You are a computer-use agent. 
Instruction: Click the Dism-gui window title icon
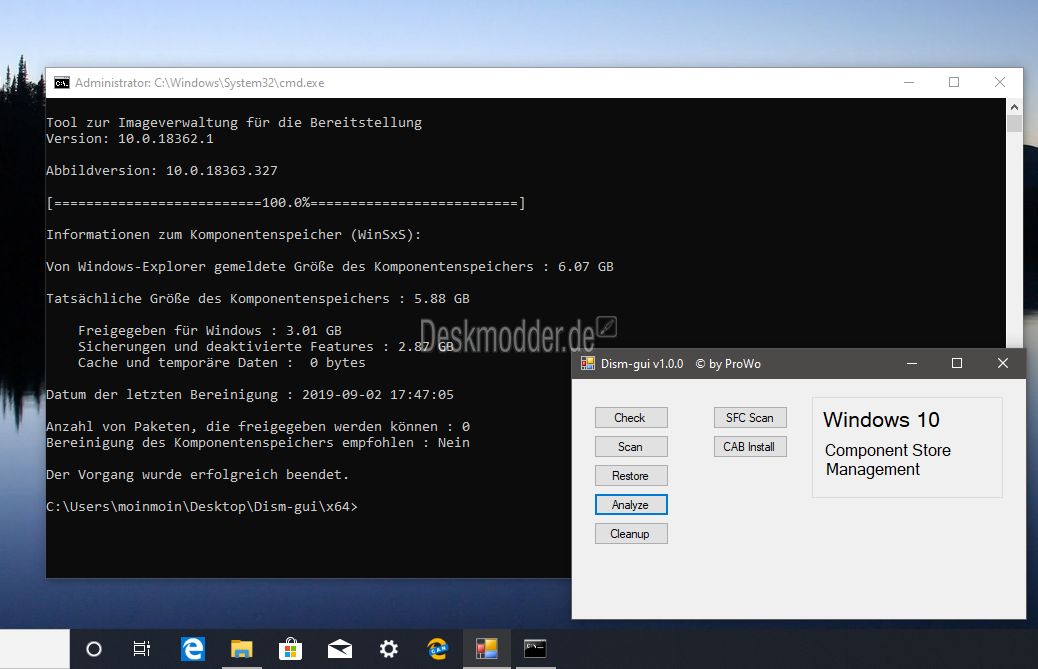click(x=588, y=363)
